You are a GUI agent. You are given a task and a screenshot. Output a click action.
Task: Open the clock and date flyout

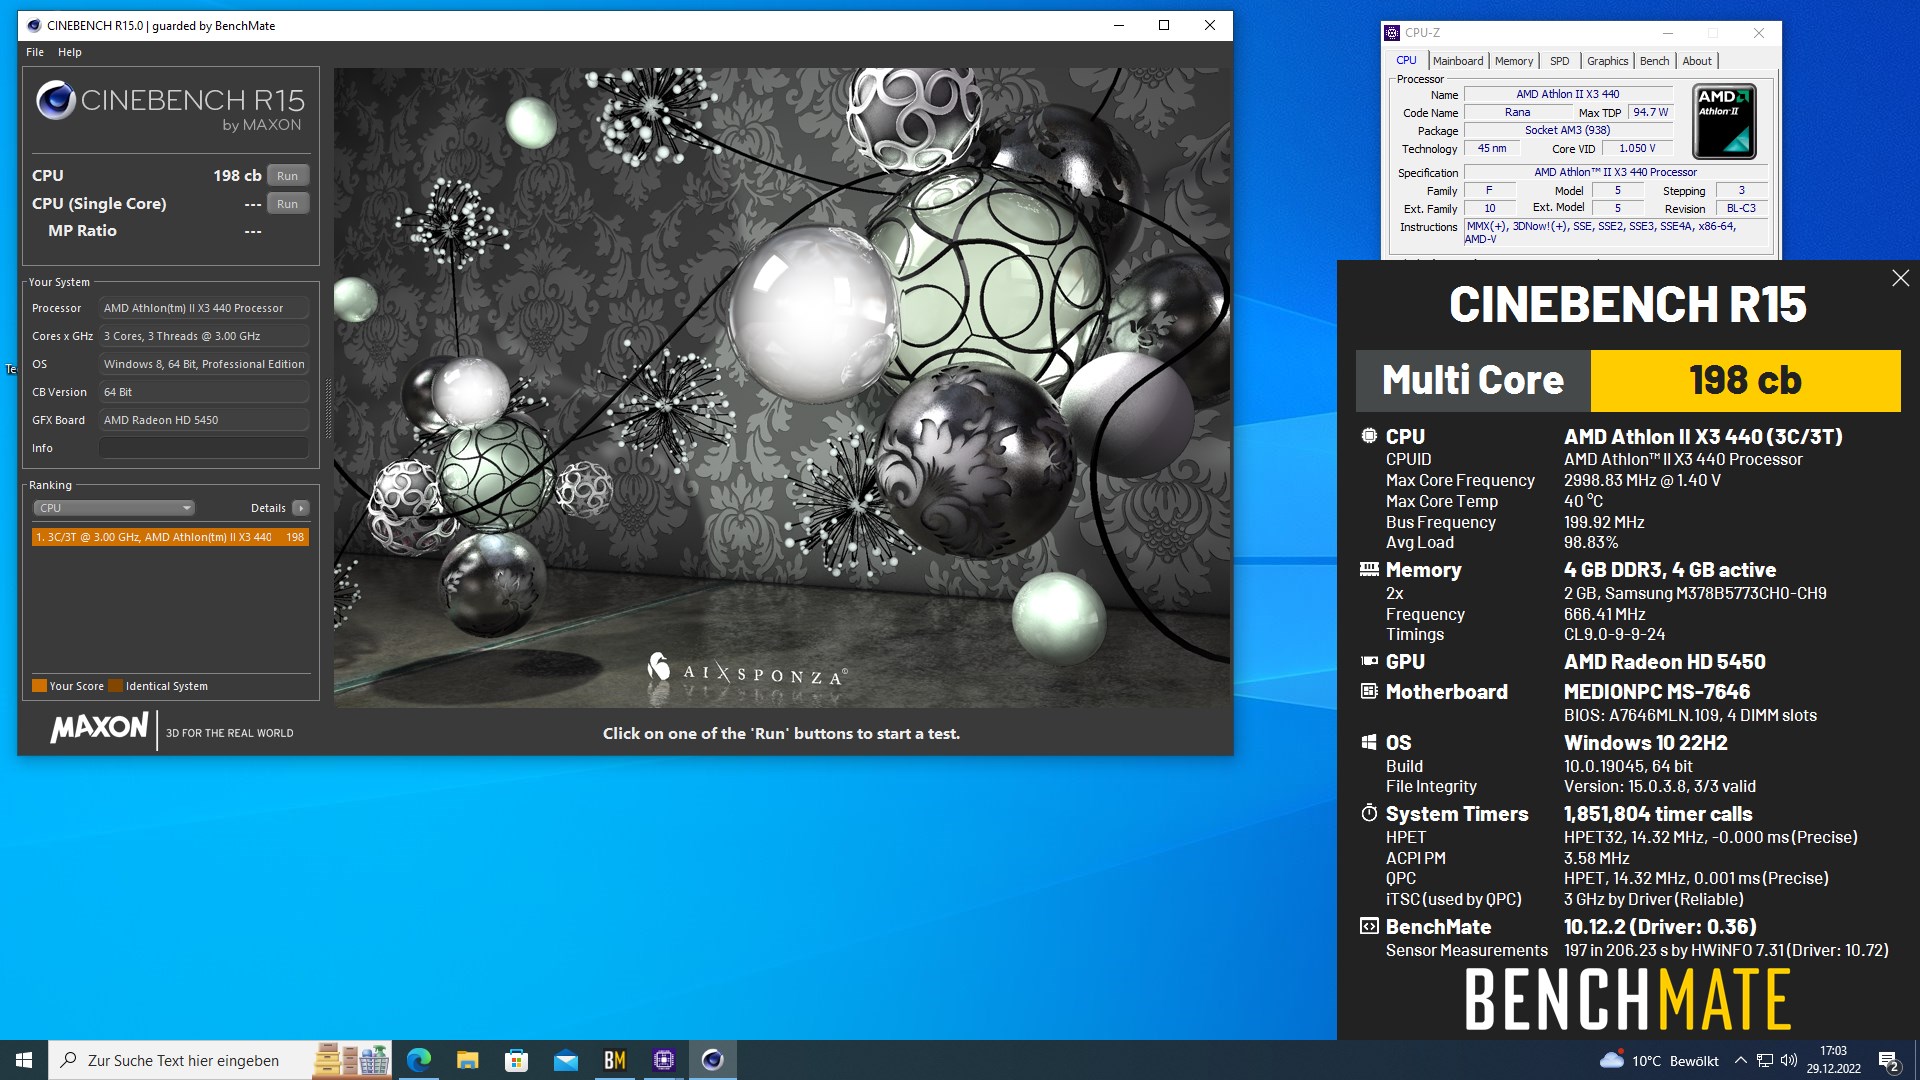click(1834, 1060)
